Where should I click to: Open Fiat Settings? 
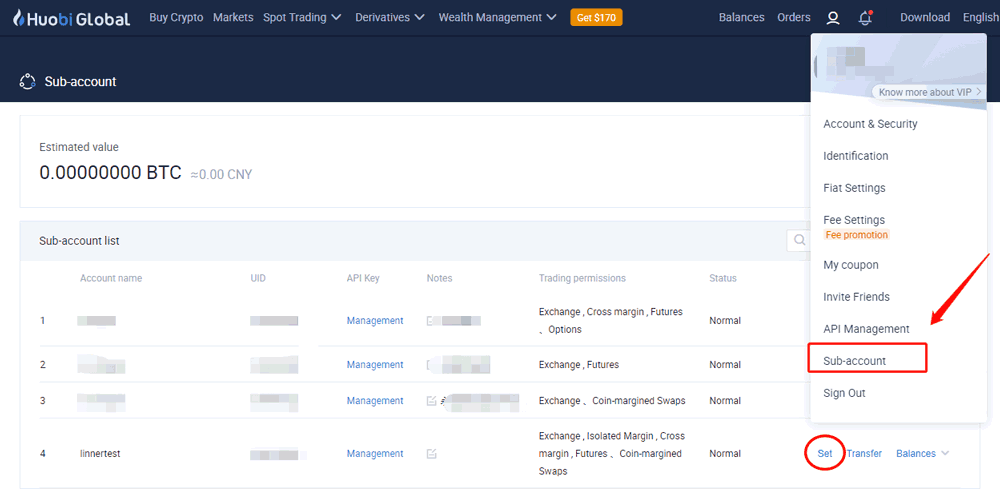[x=854, y=188]
